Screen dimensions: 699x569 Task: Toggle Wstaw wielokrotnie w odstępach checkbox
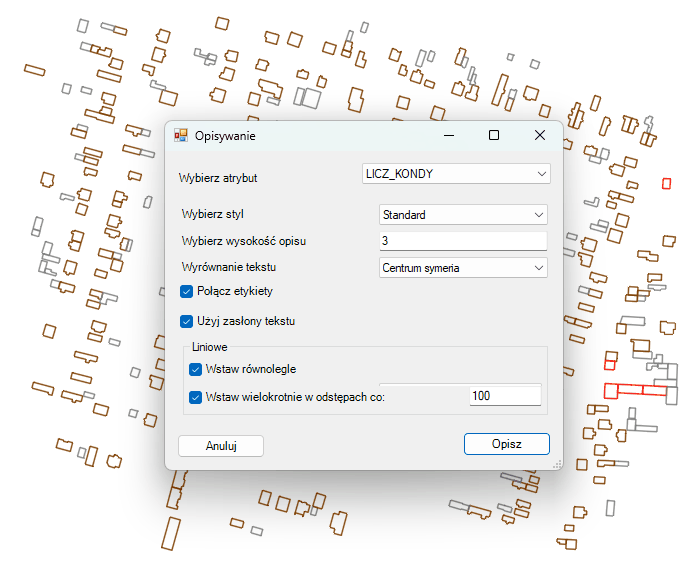click(x=196, y=396)
